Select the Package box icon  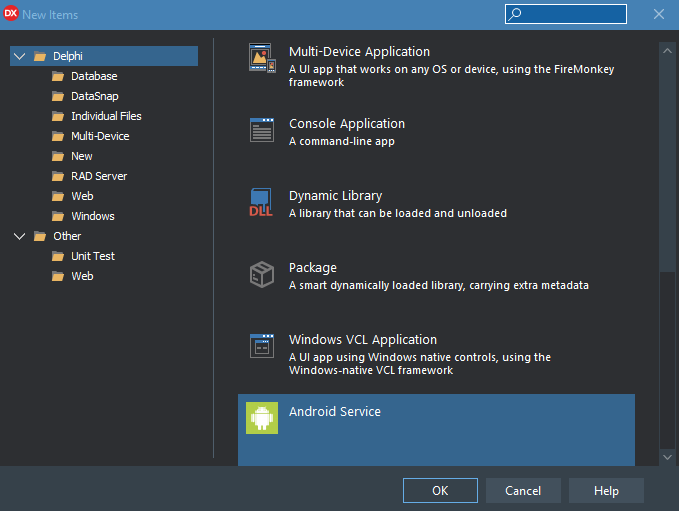point(262,274)
